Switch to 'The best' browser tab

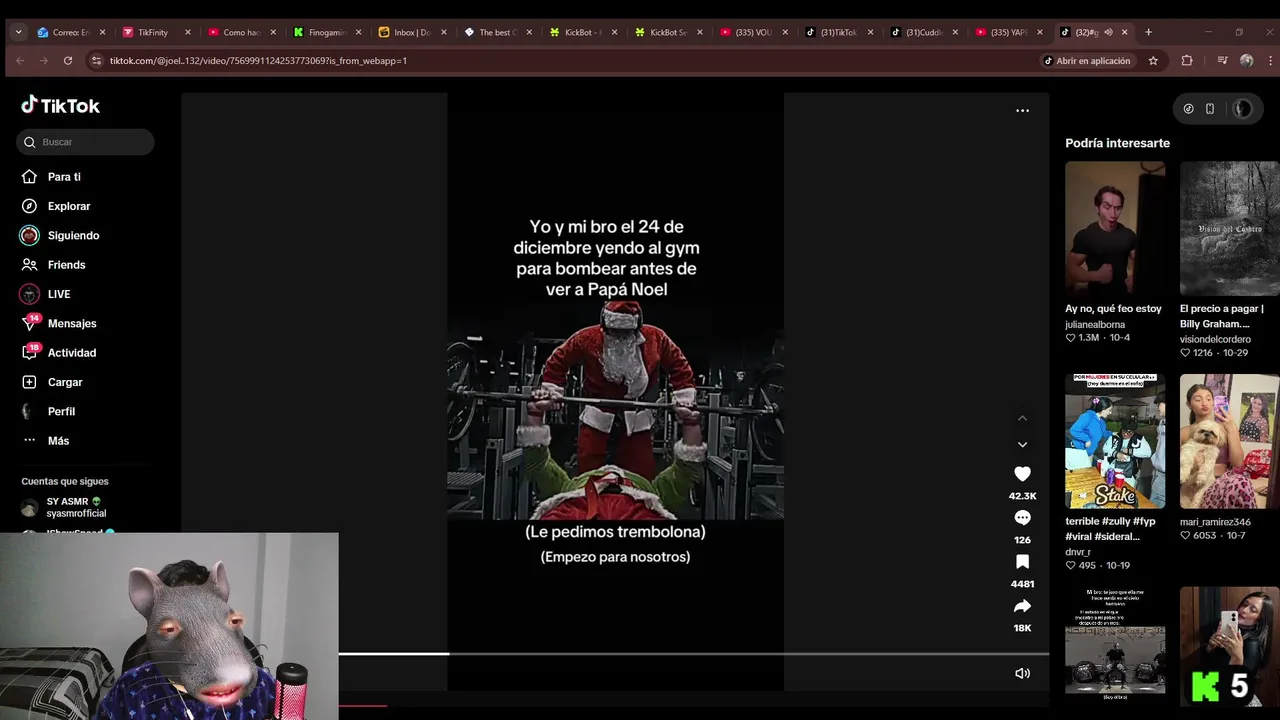click(x=497, y=32)
